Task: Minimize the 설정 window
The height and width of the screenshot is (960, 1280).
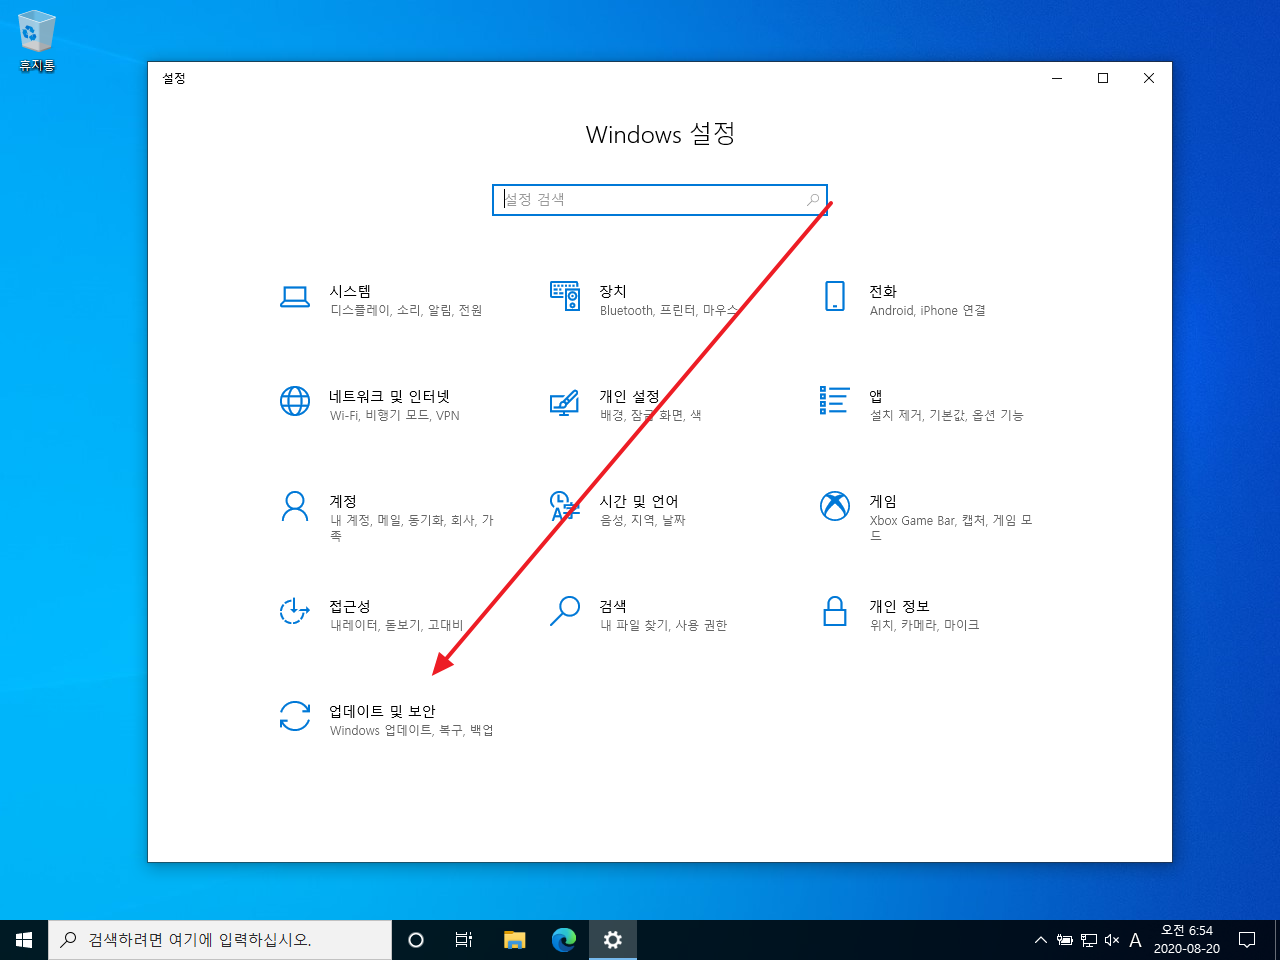Action: pyautogui.click(x=1057, y=78)
